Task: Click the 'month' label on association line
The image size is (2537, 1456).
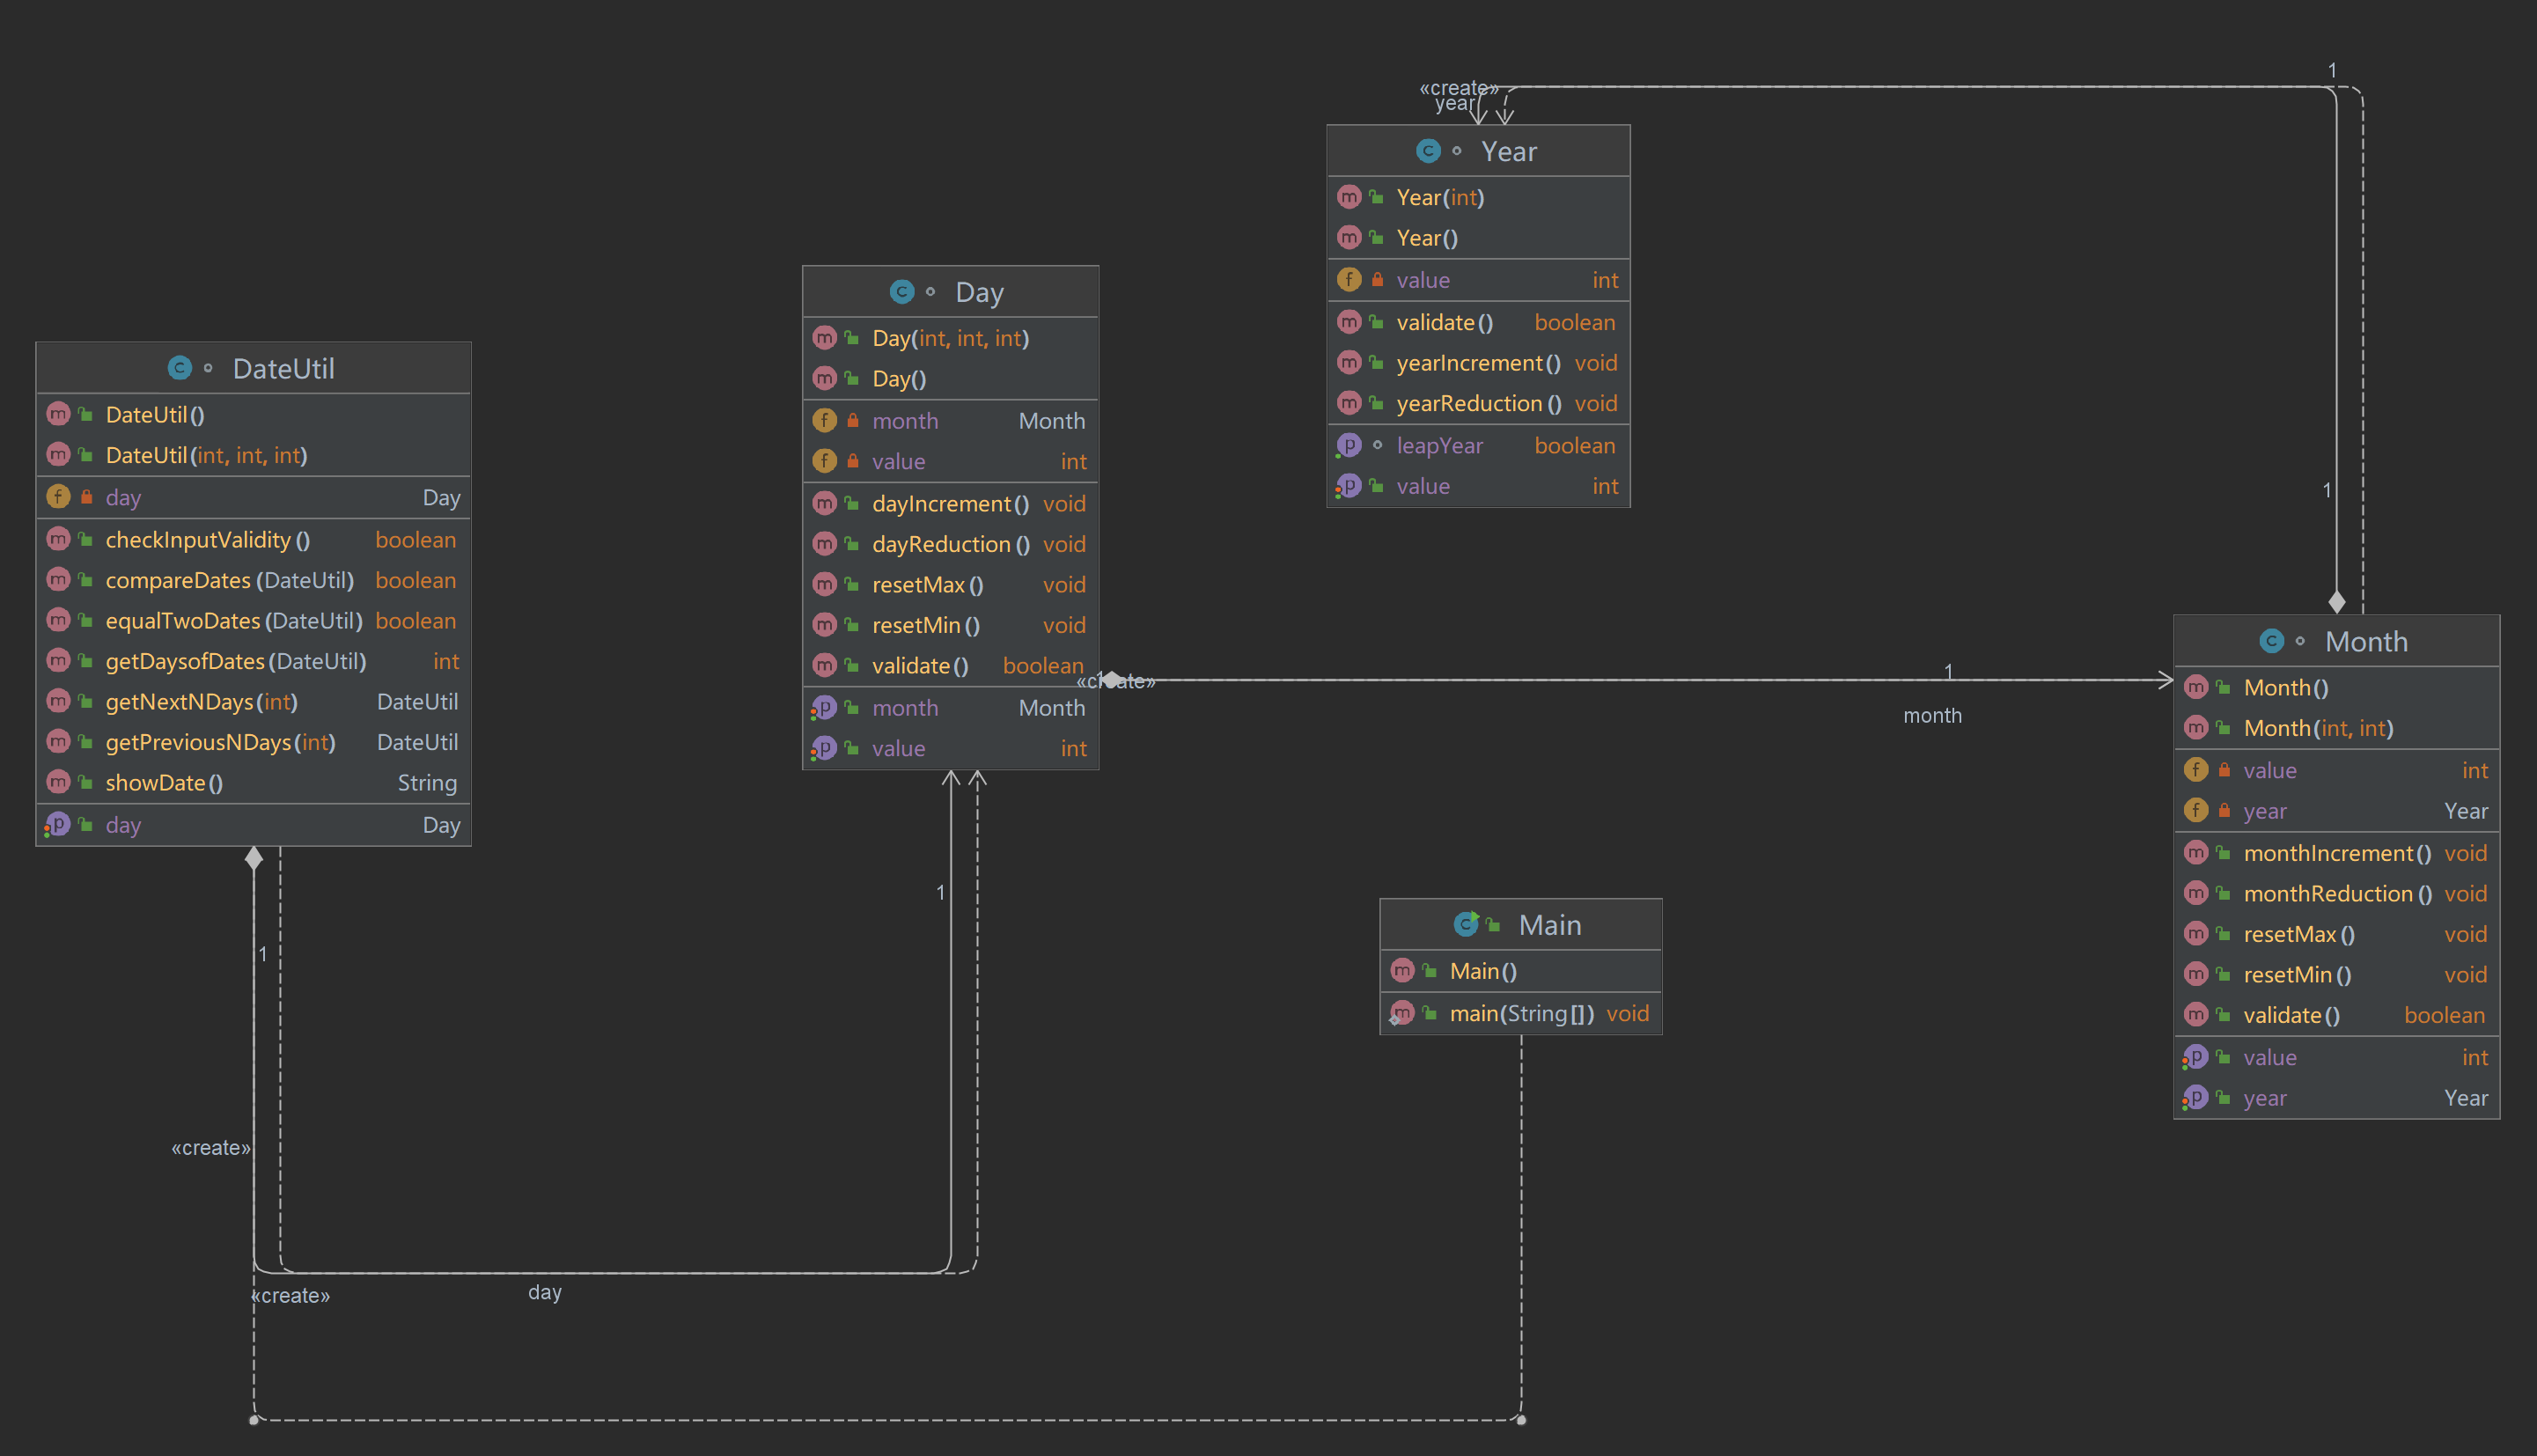Action: click(x=1931, y=716)
